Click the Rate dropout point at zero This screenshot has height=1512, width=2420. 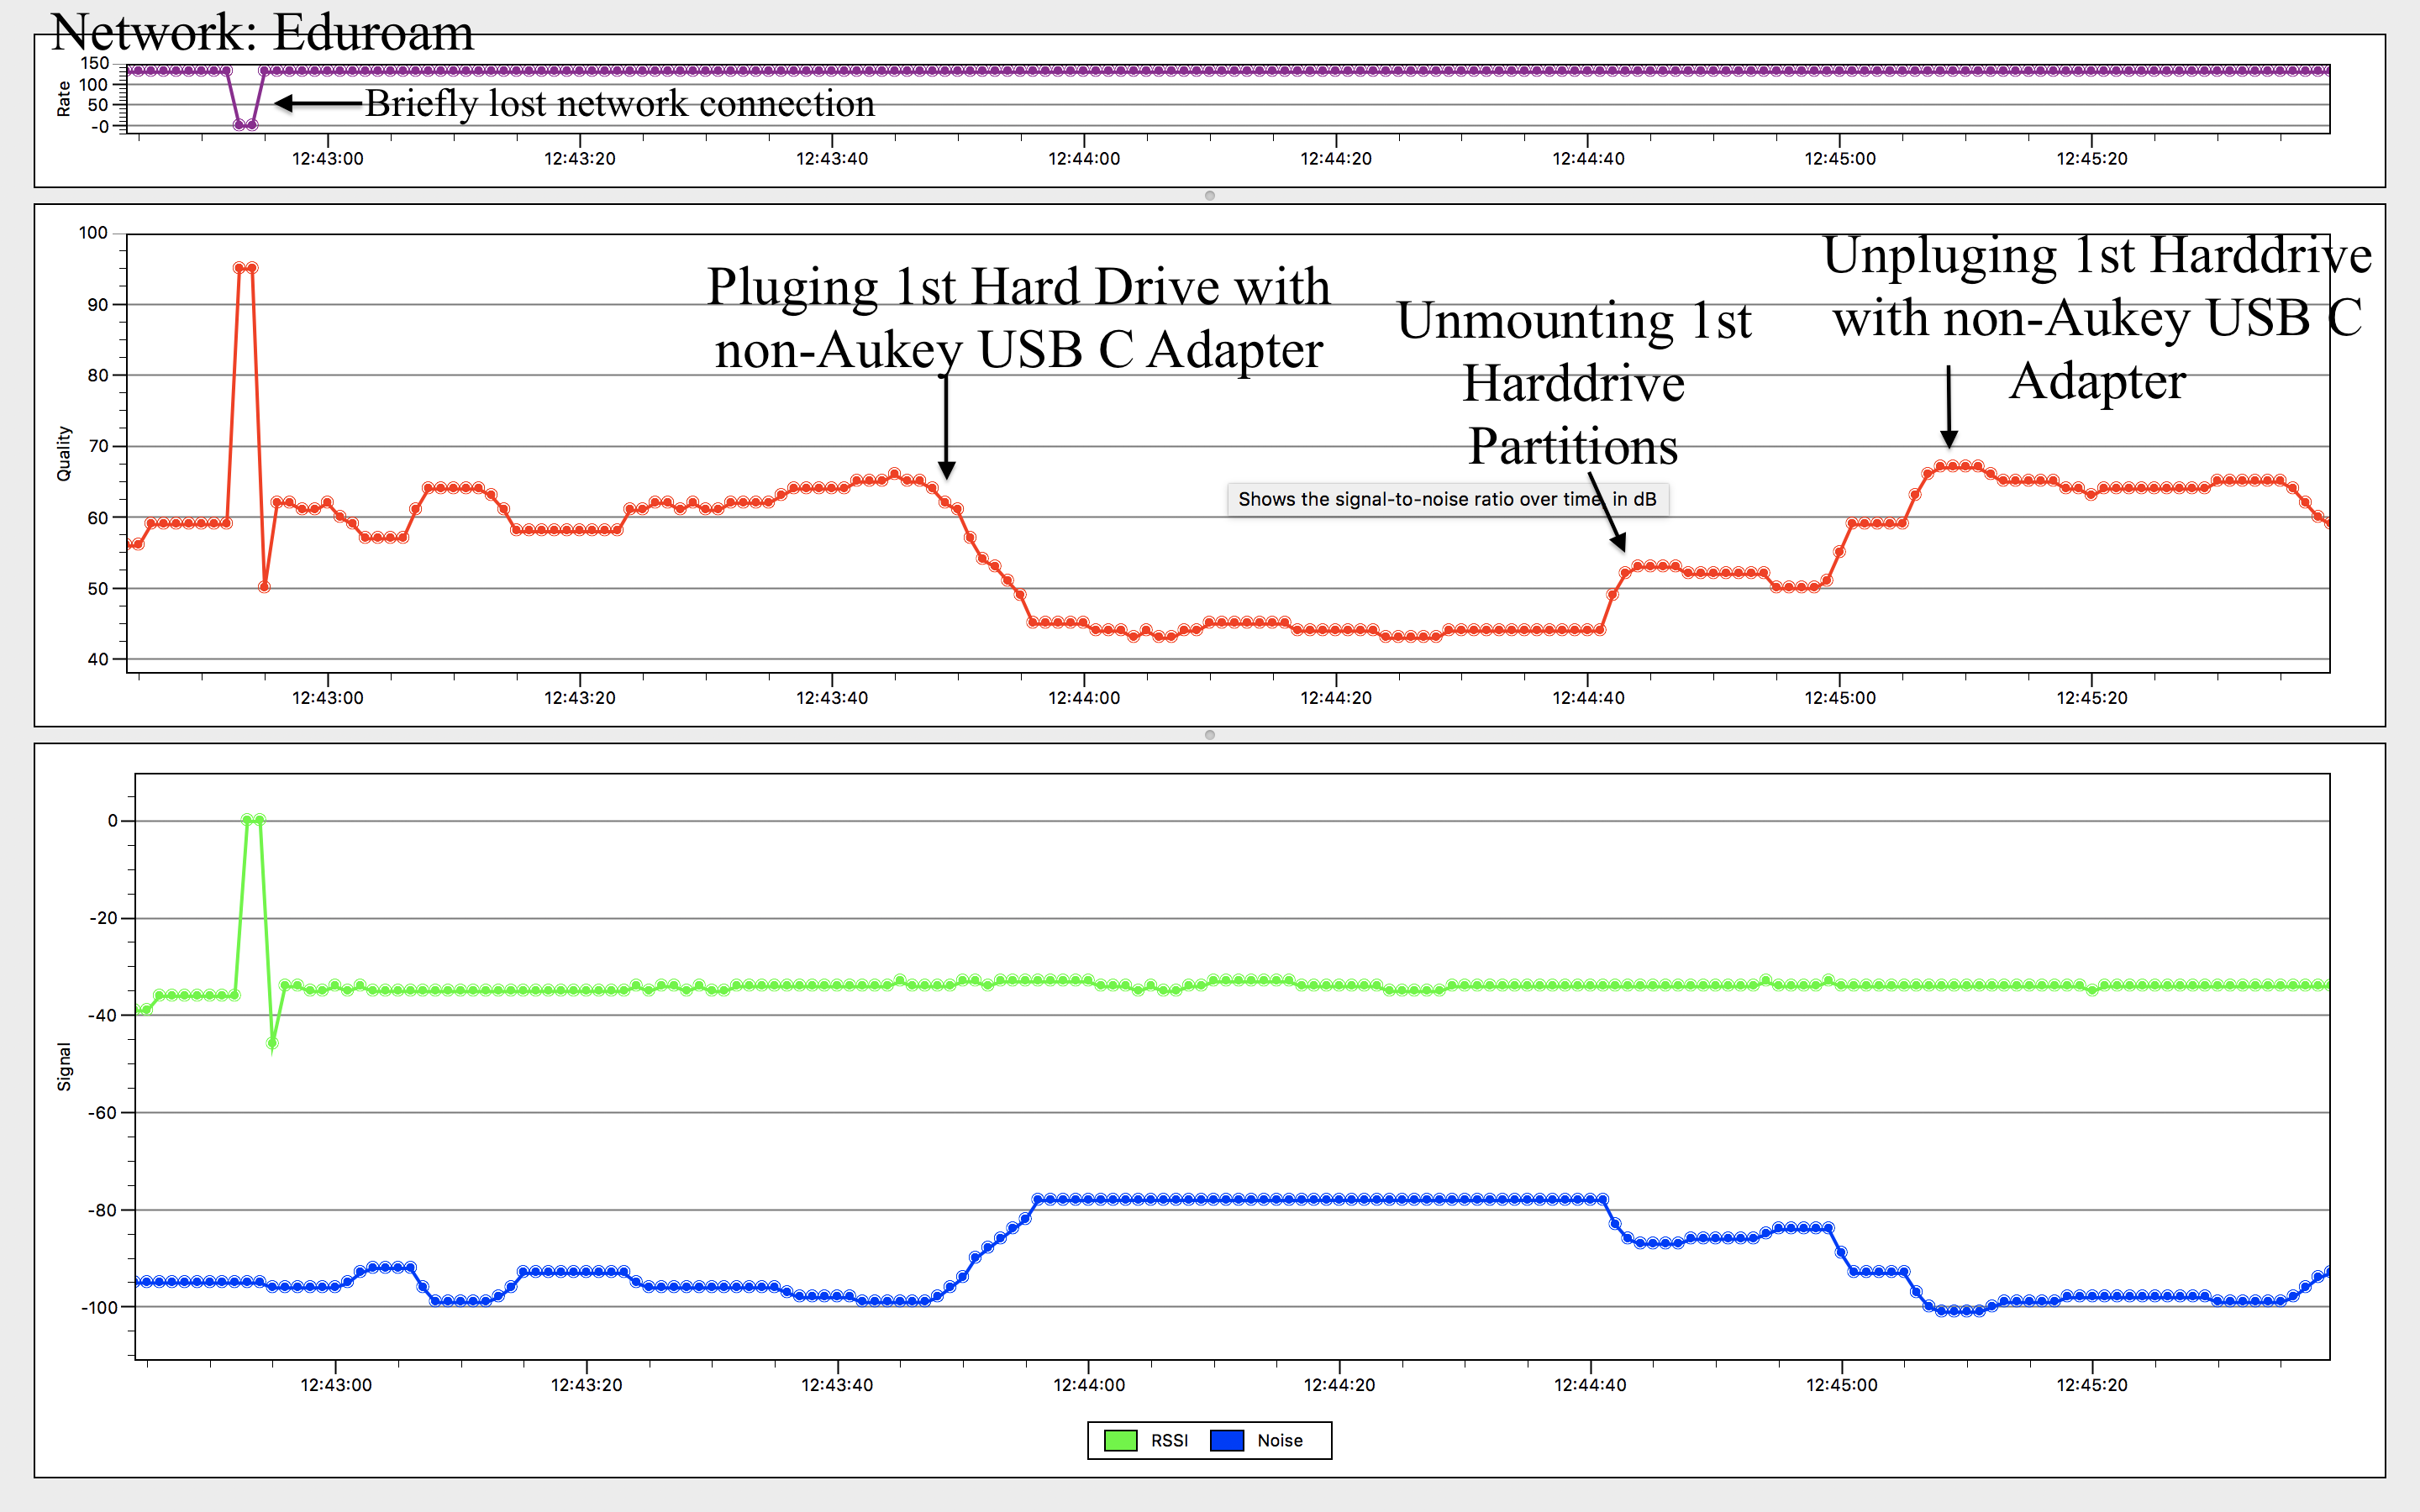(239, 125)
